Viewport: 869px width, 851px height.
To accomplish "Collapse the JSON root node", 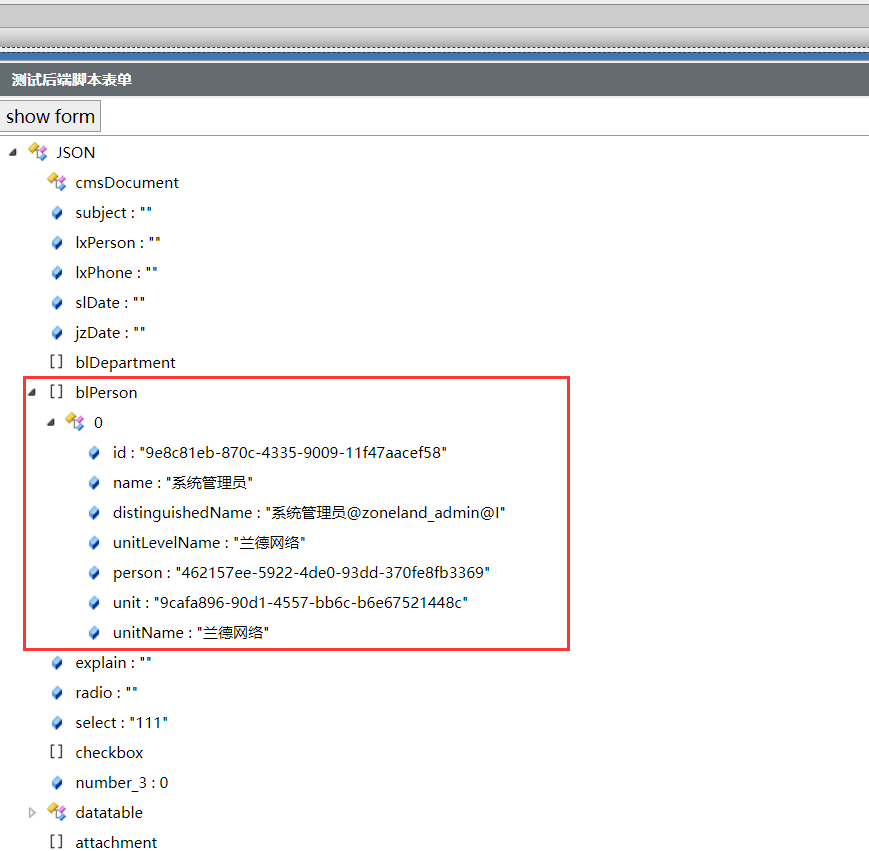I will tap(13, 152).
